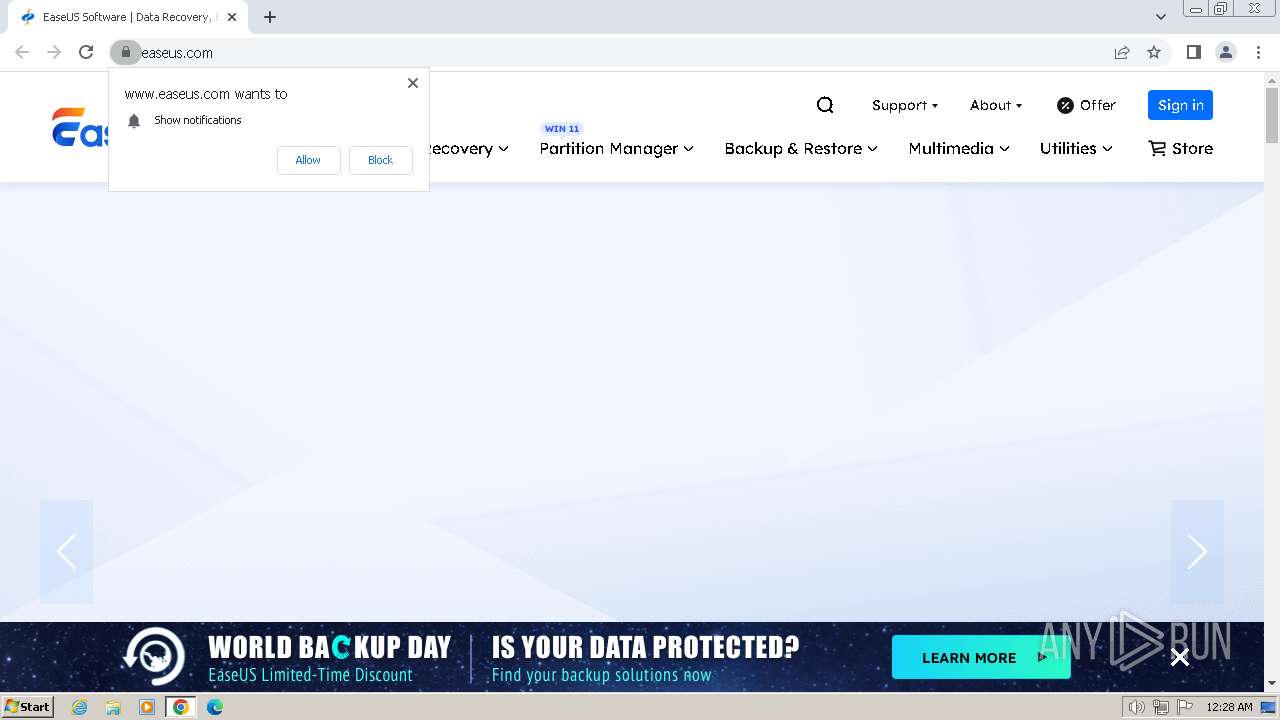This screenshot has height=720, width=1280.
Task: Click the Sign in button
Action: pyautogui.click(x=1180, y=105)
